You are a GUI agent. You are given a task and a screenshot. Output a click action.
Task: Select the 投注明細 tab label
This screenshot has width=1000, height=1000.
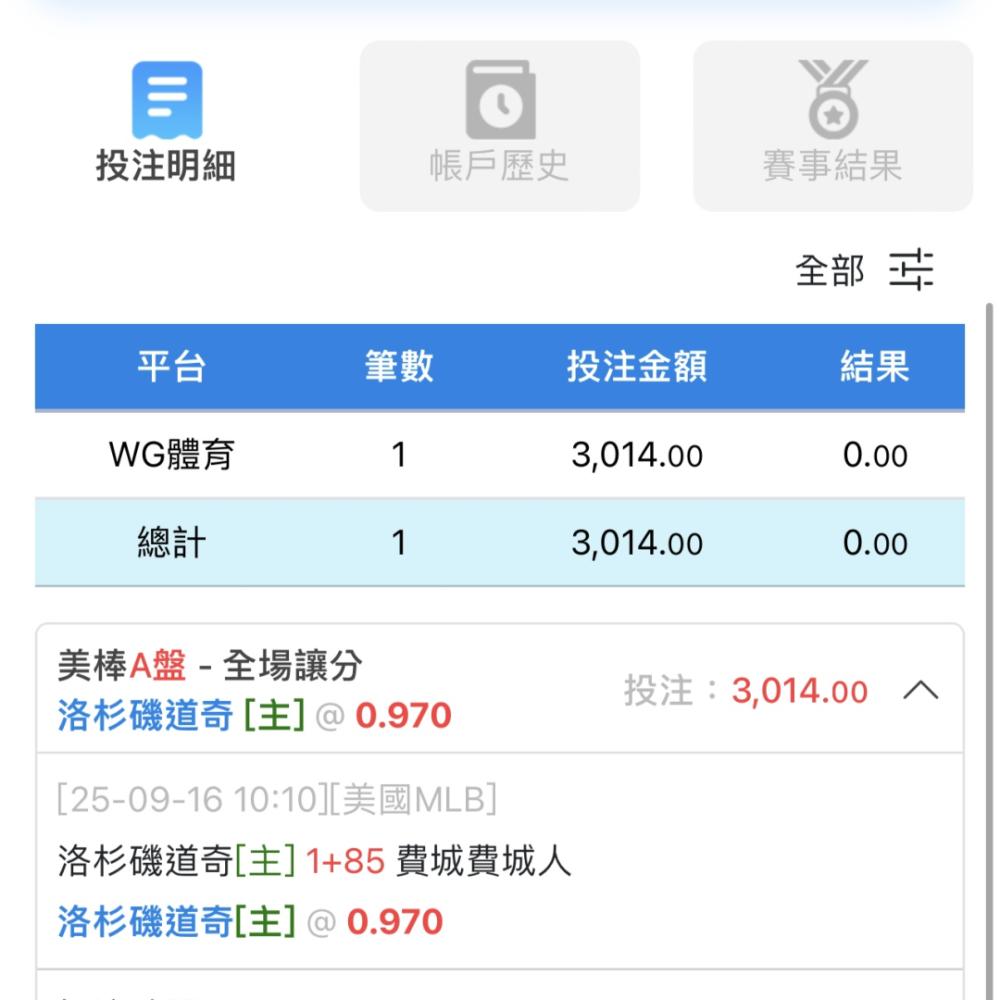click(x=166, y=166)
